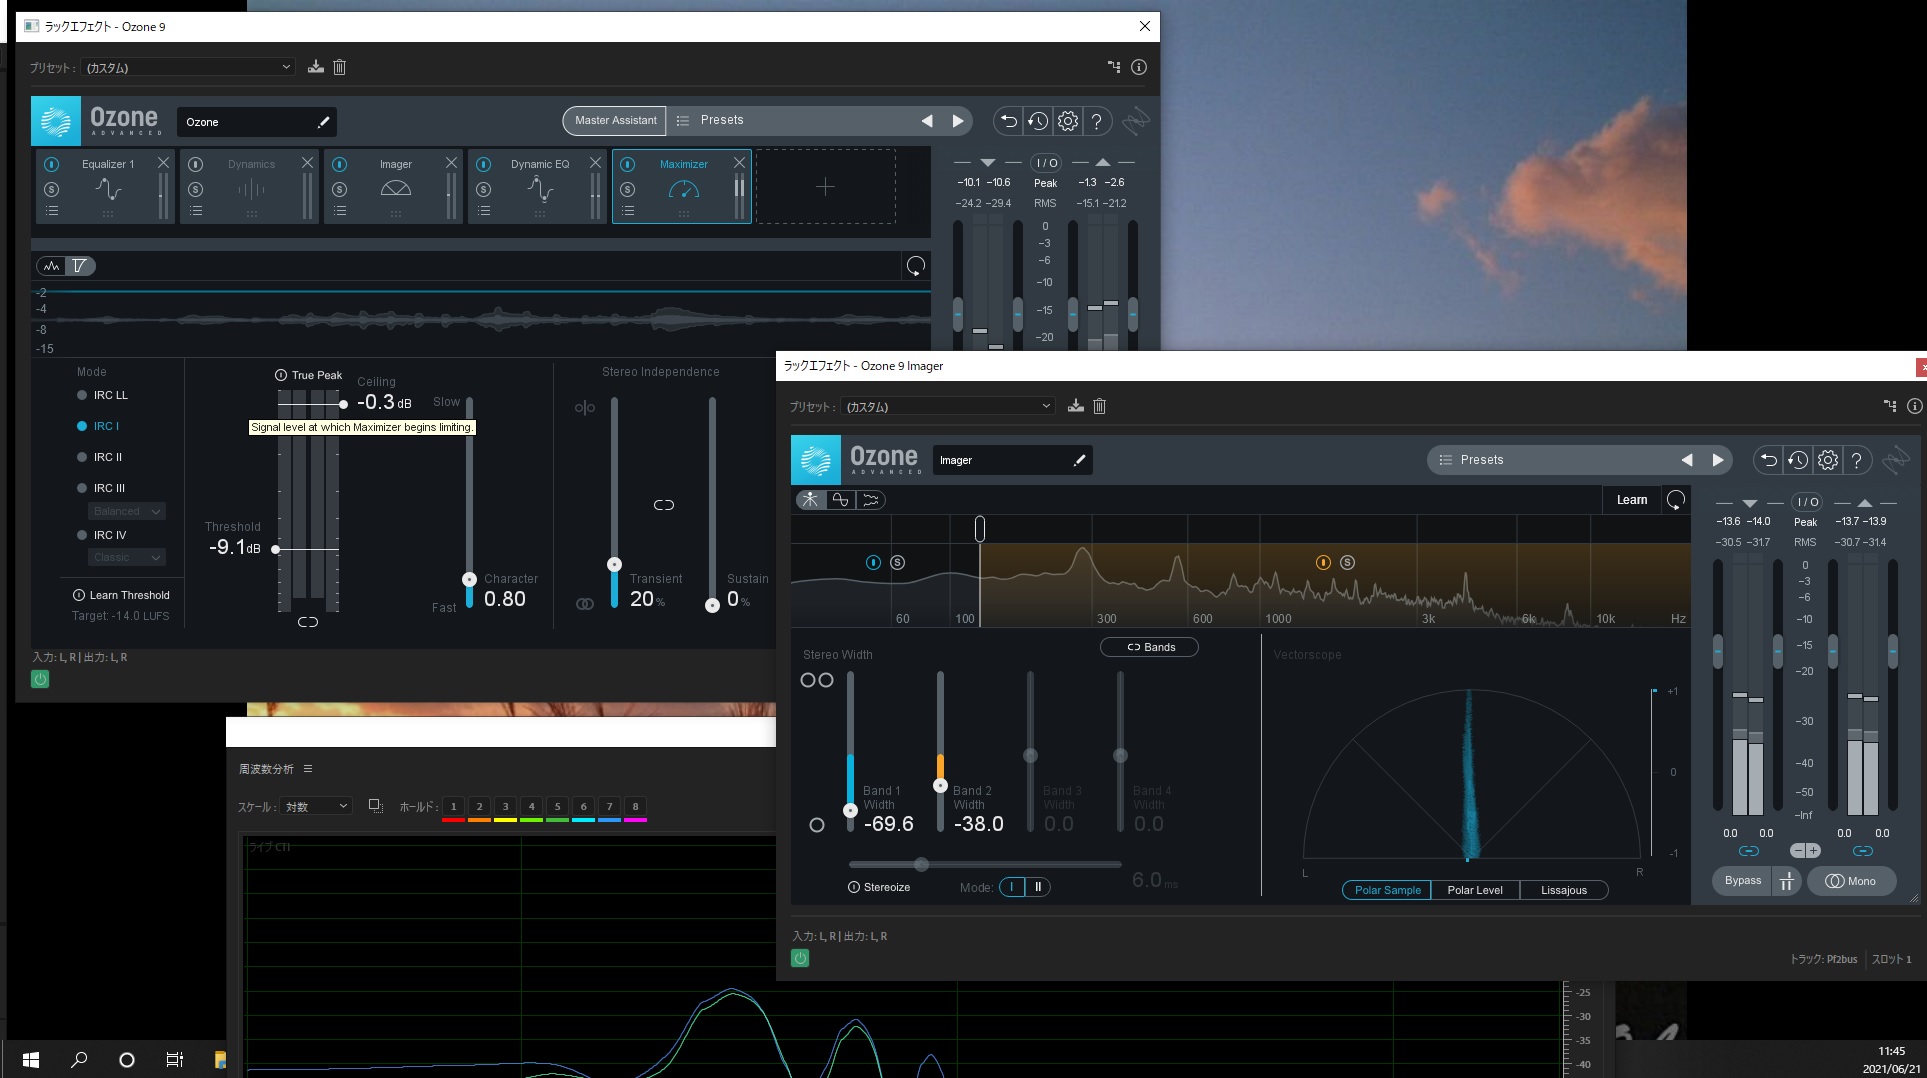Viewport: 1927px width, 1078px height.
Task: Remove the Dynamic EQ module
Action: coord(595,162)
